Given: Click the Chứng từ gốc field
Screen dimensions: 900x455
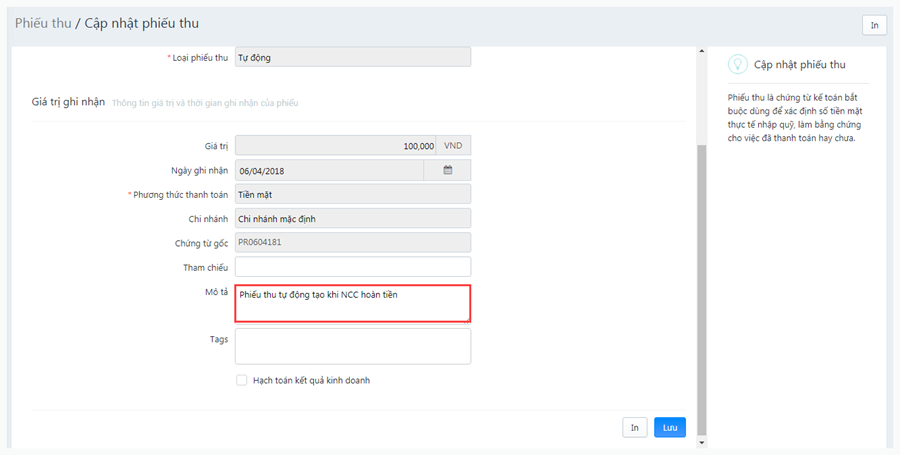Looking at the screenshot, I should (x=353, y=242).
